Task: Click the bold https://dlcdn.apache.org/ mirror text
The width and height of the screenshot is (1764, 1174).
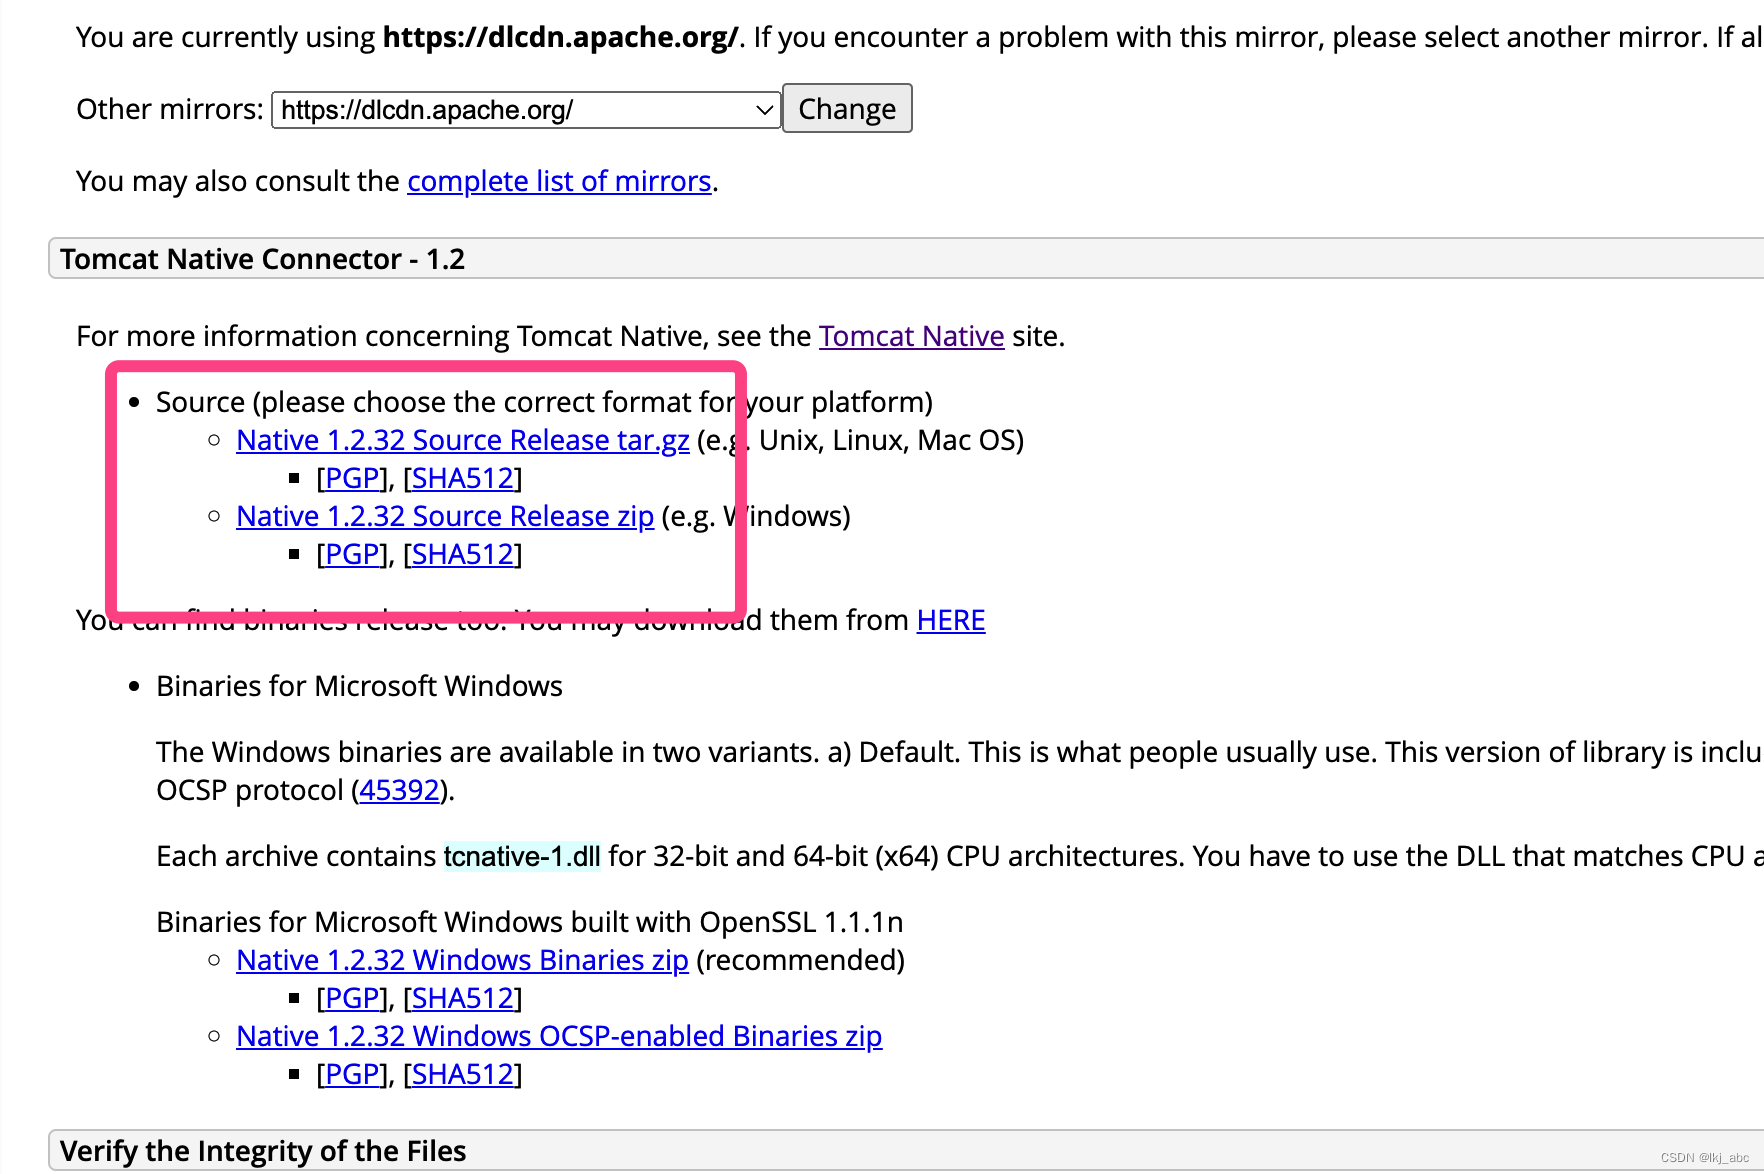Action: click(561, 37)
